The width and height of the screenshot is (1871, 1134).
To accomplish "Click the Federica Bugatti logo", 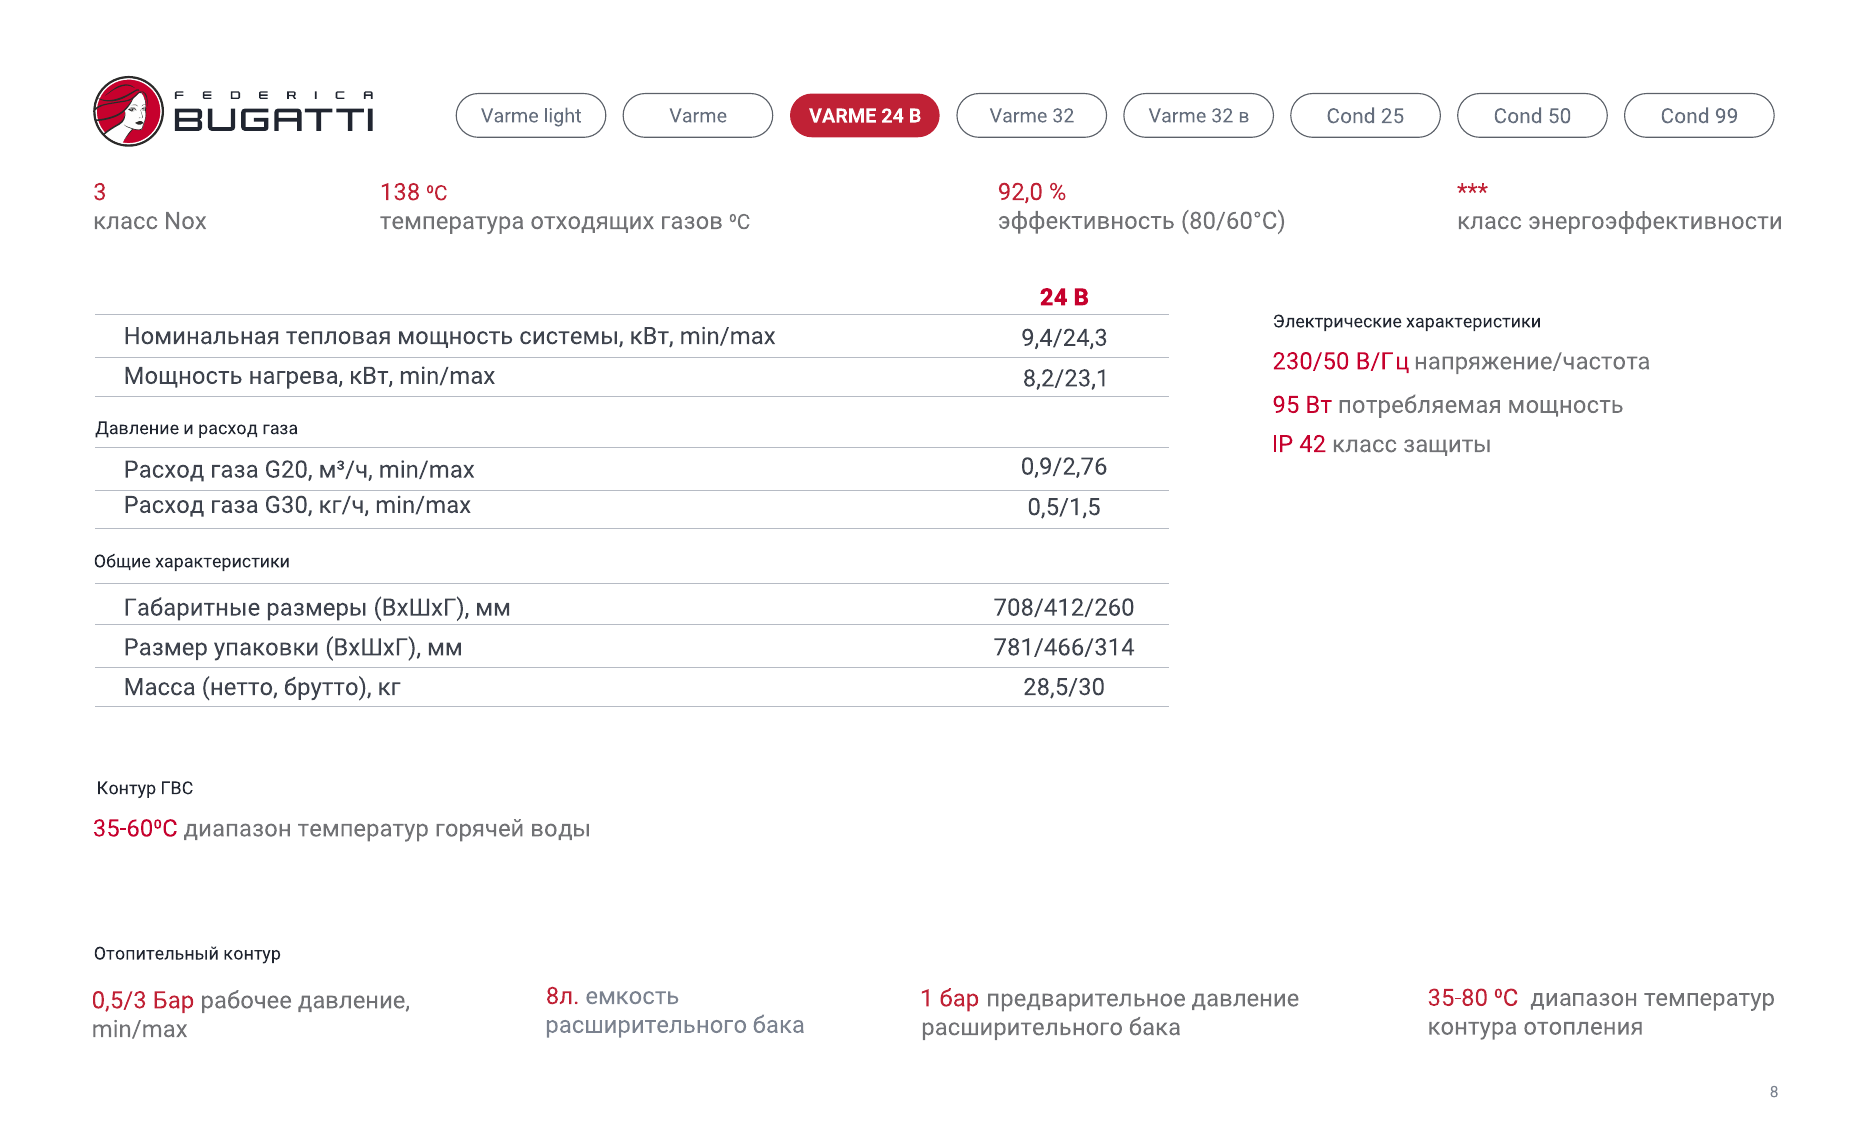I will pos(233,112).
